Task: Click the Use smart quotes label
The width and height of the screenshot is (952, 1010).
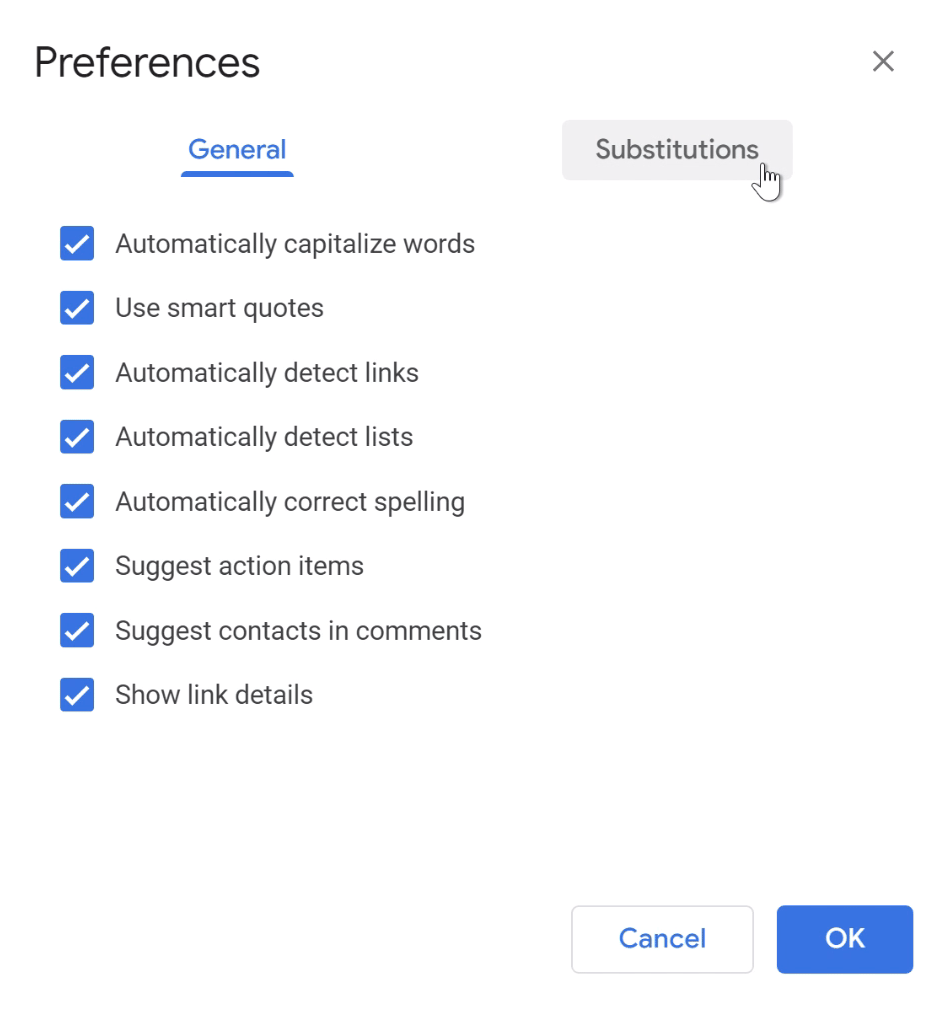Action: click(219, 308)
